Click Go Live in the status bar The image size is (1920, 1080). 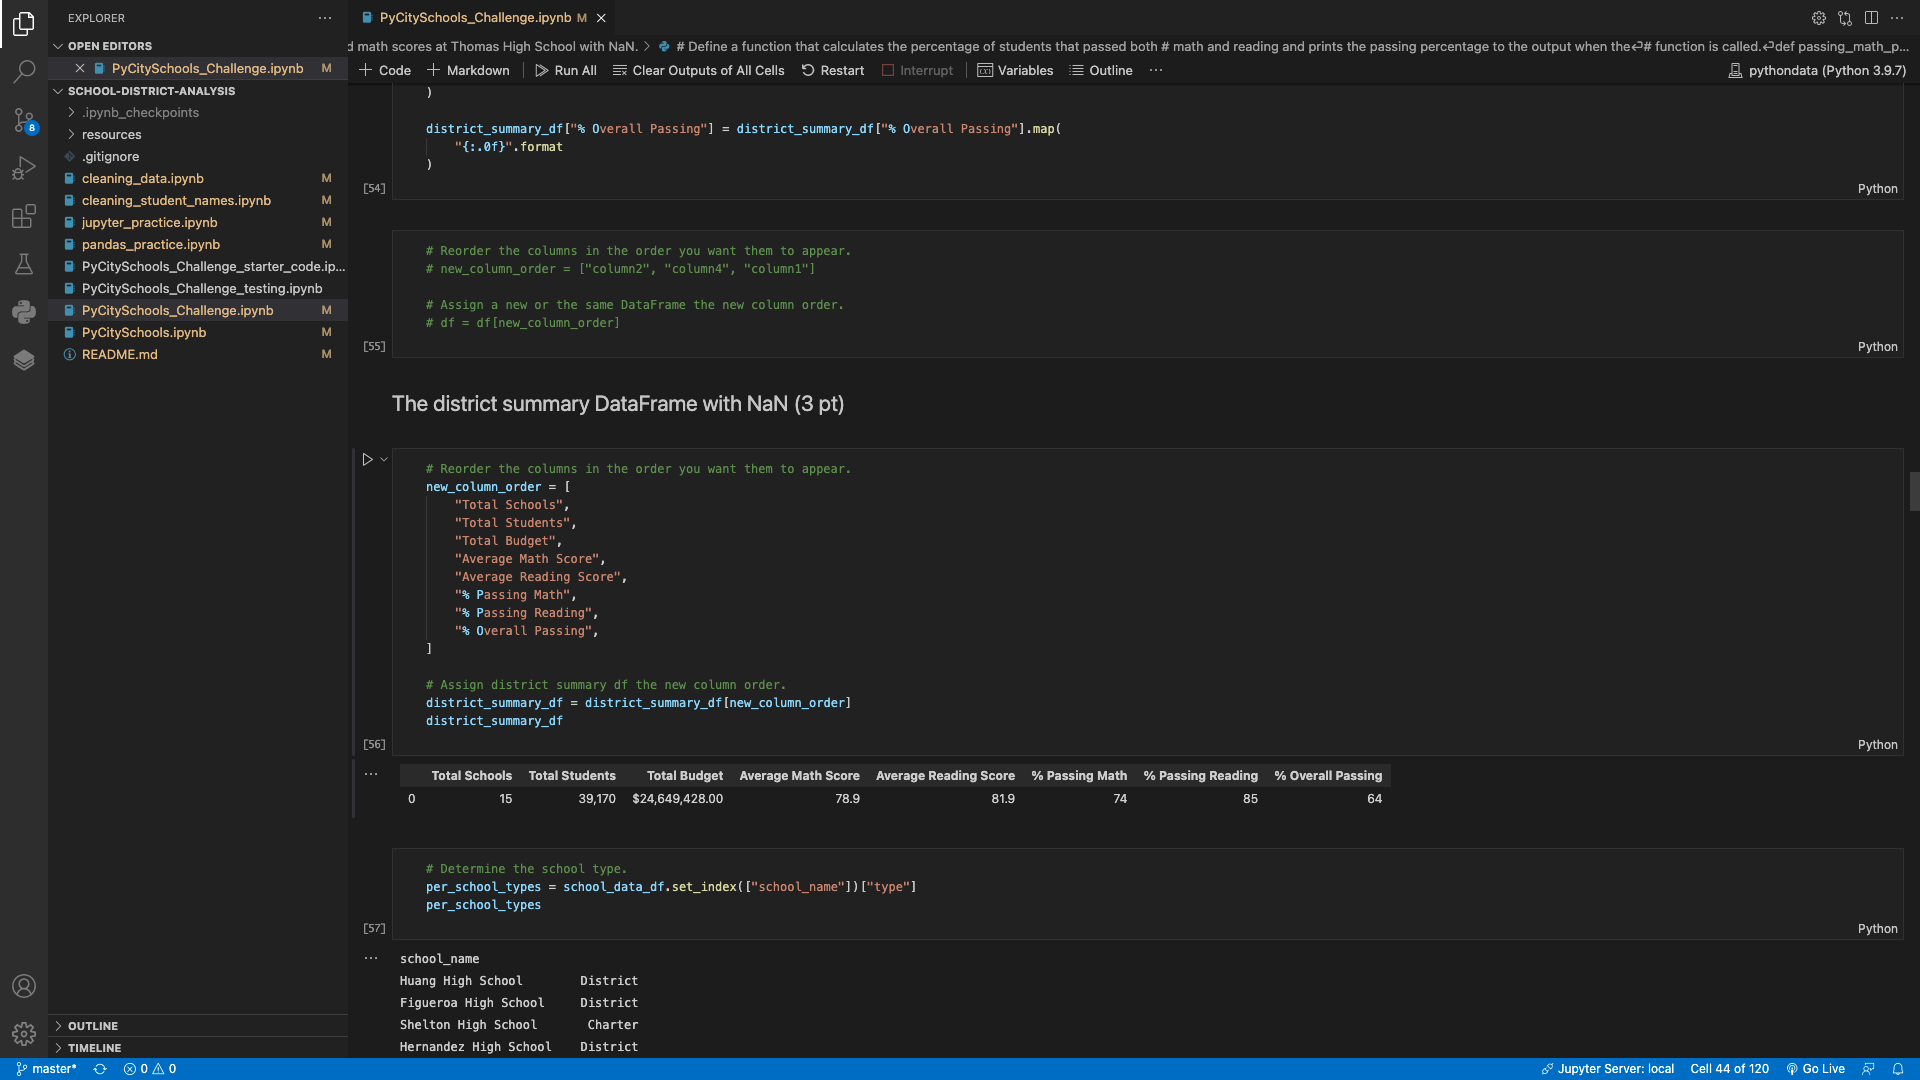1816,1068
